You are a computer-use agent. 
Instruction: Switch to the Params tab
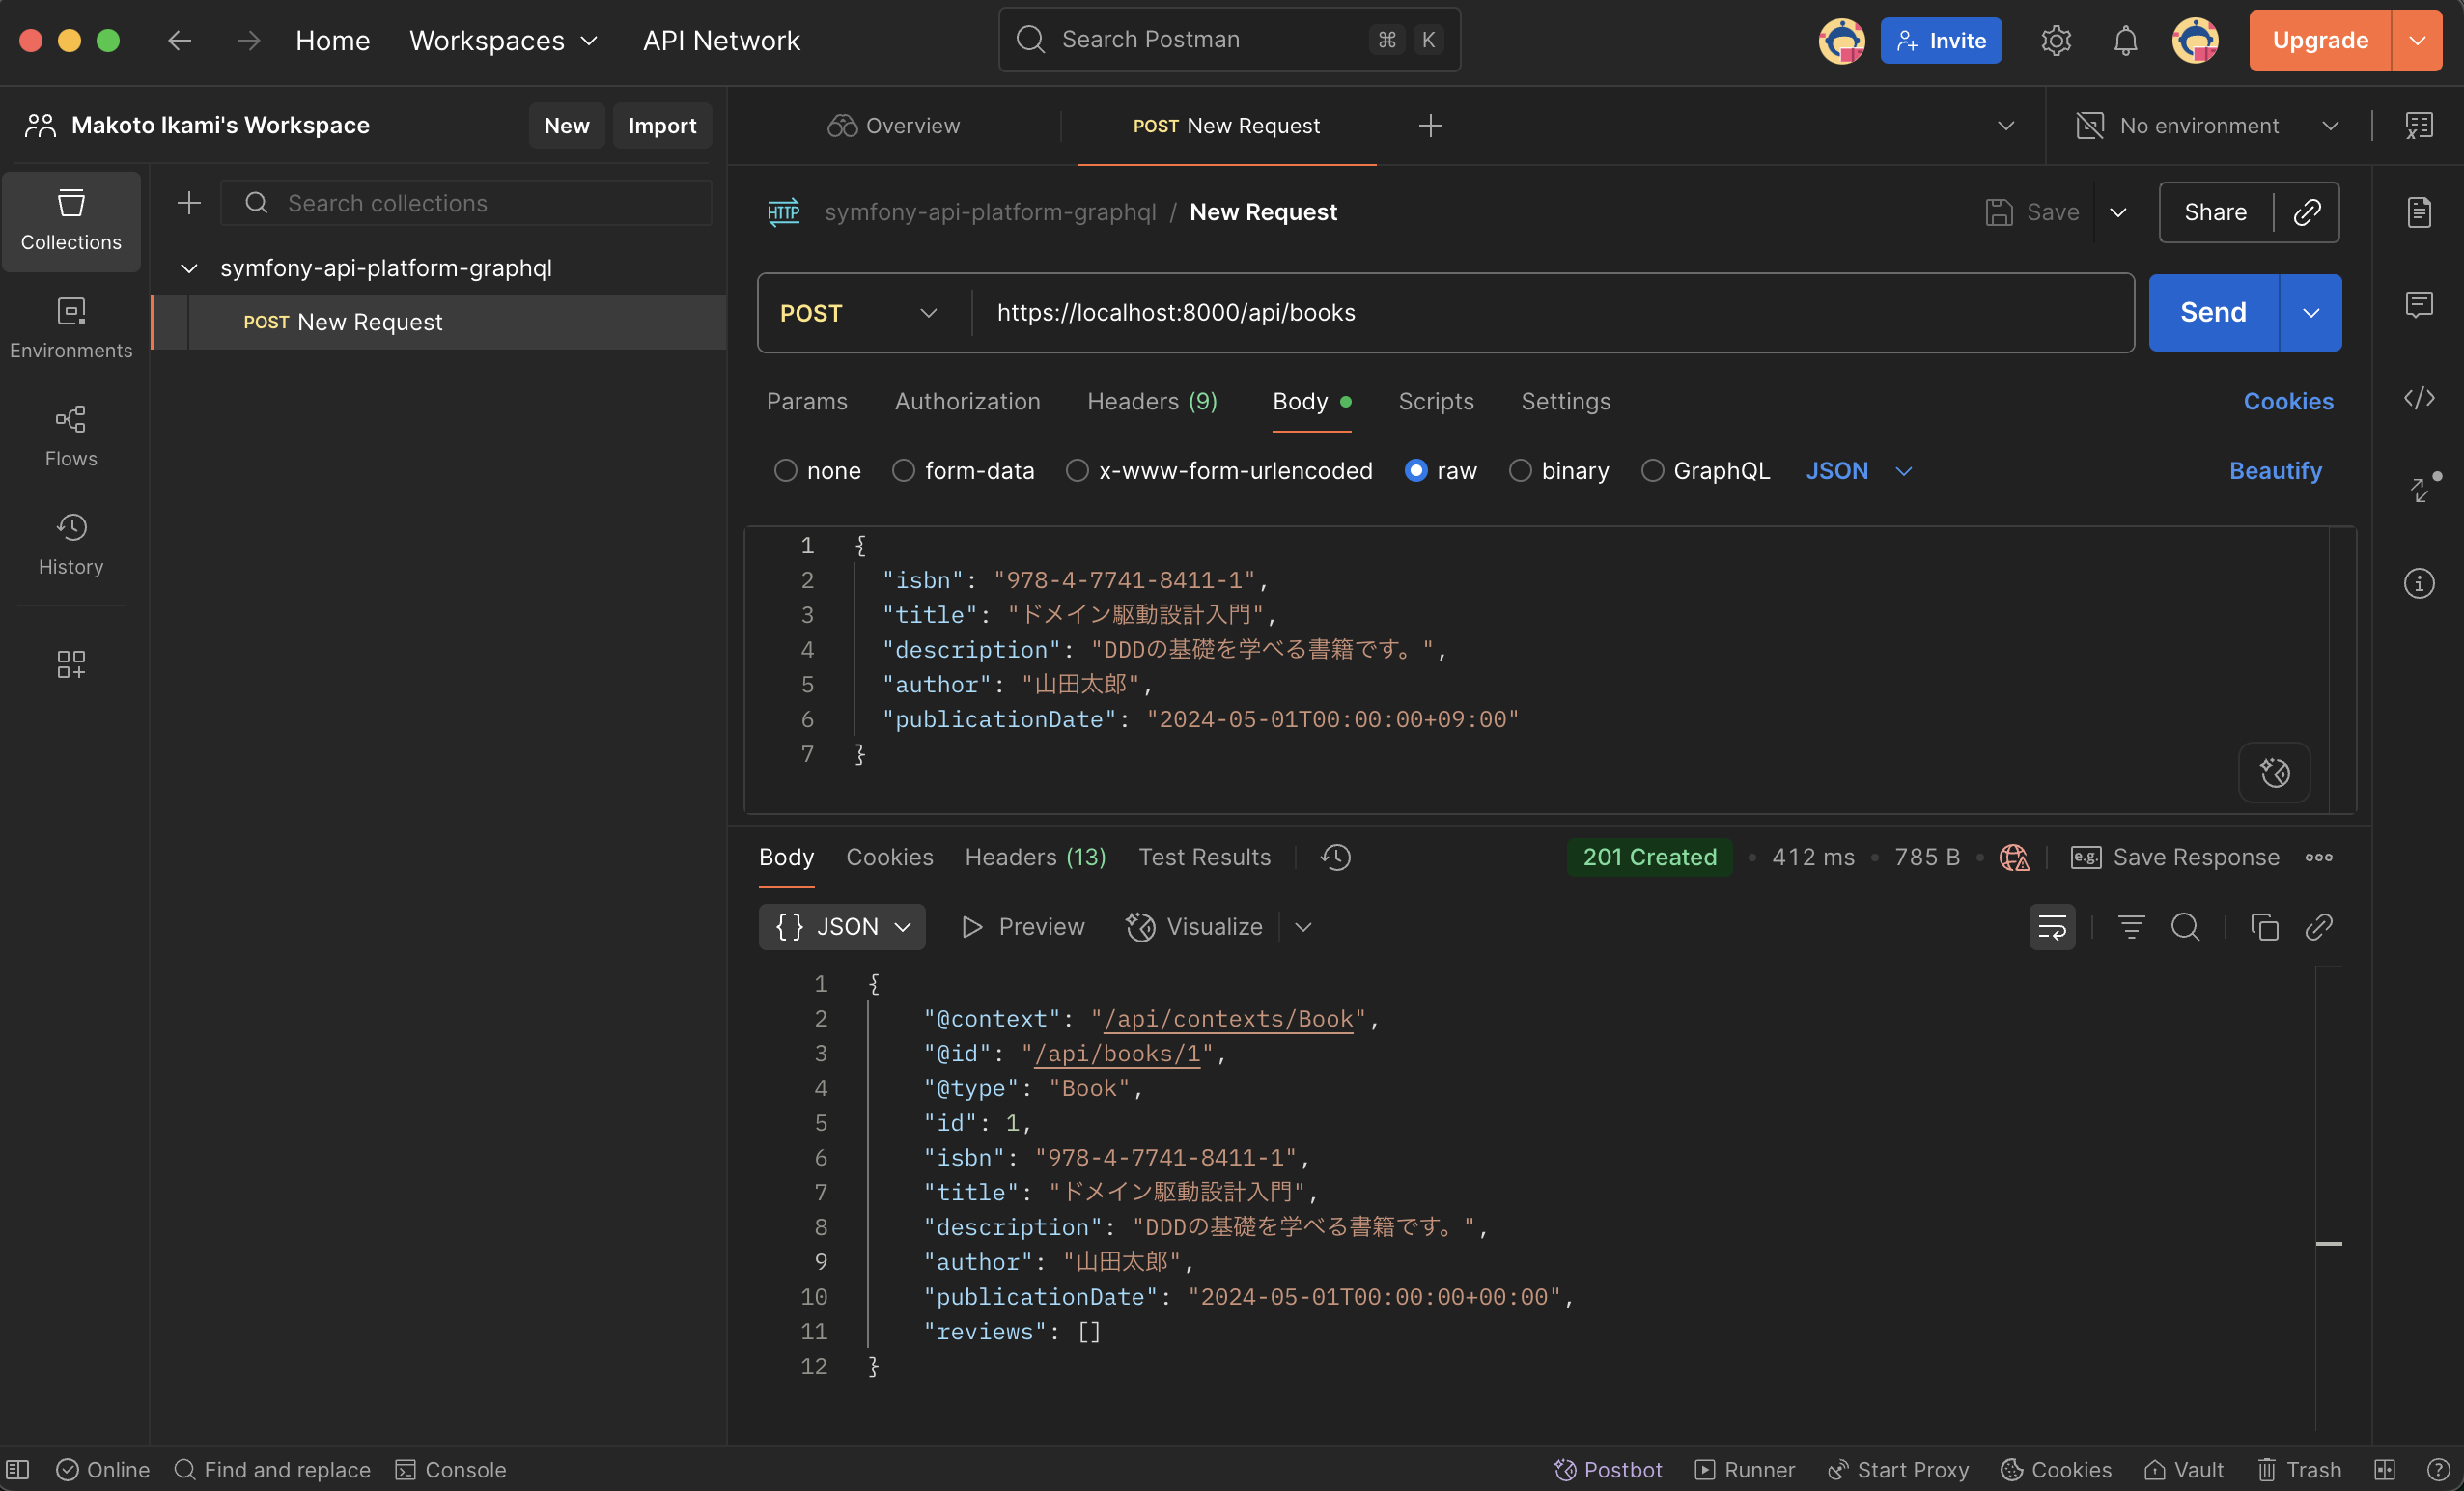coord(807,401)
